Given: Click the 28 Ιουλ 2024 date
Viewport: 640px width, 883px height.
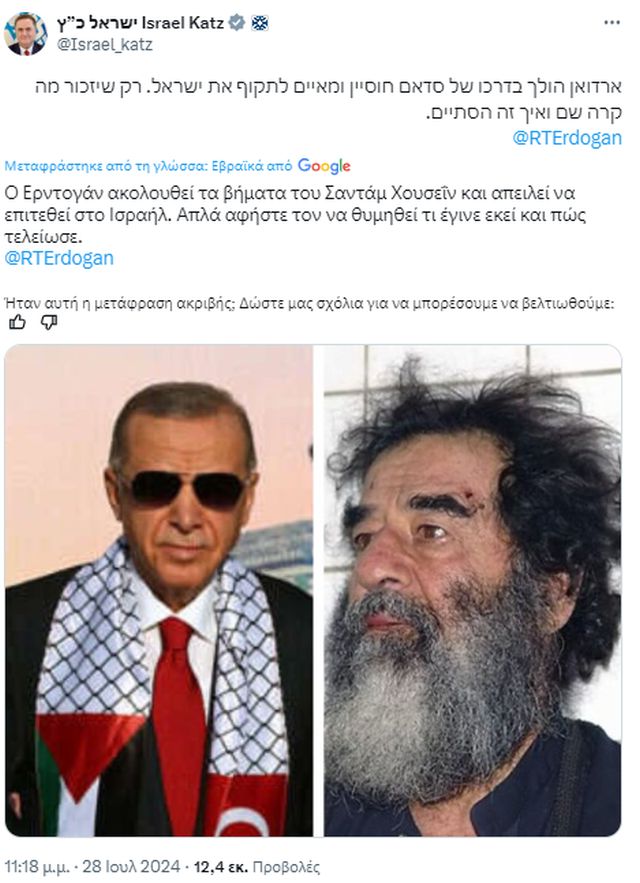Looking at the screenshot, I should pos(131,866).
